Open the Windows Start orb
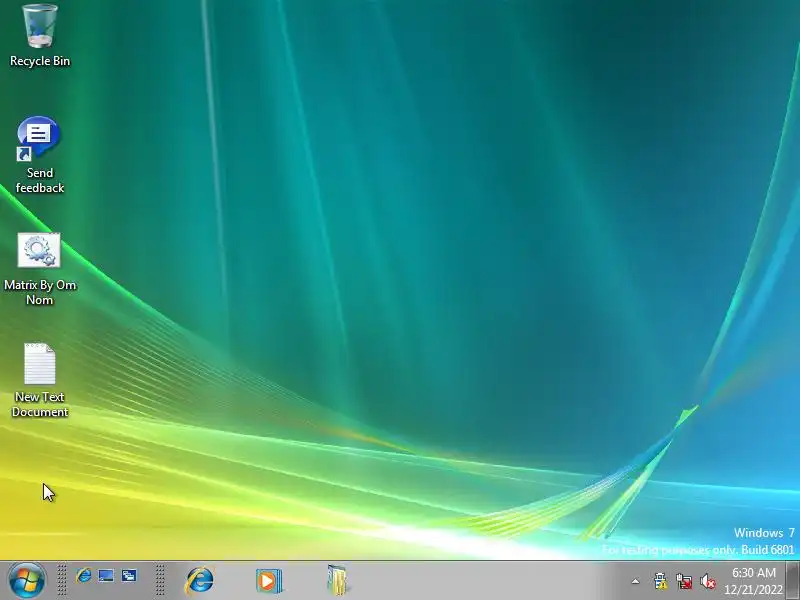The image size is (800, 600). (x=27, y=580)
